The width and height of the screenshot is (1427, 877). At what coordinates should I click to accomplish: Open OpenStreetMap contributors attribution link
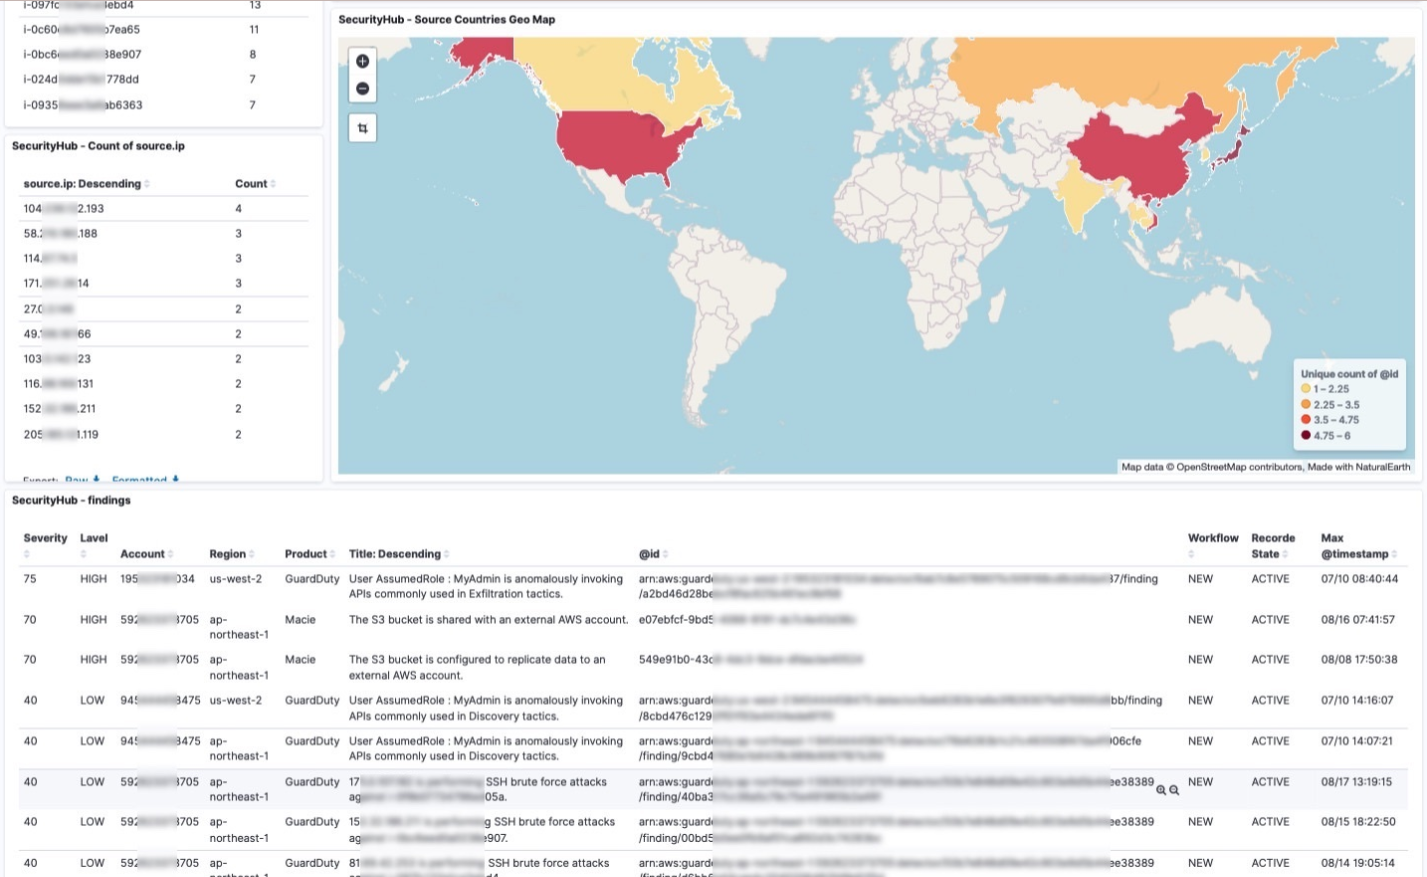[x=1239, y=467]
